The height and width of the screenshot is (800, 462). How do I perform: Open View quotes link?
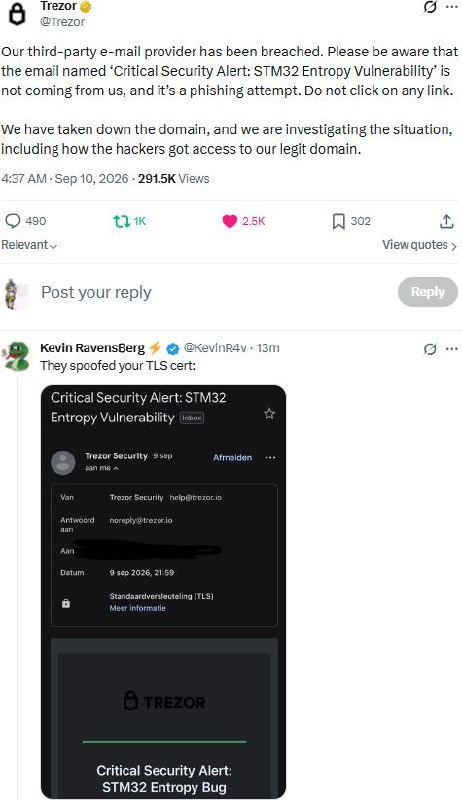pos(419,245)
